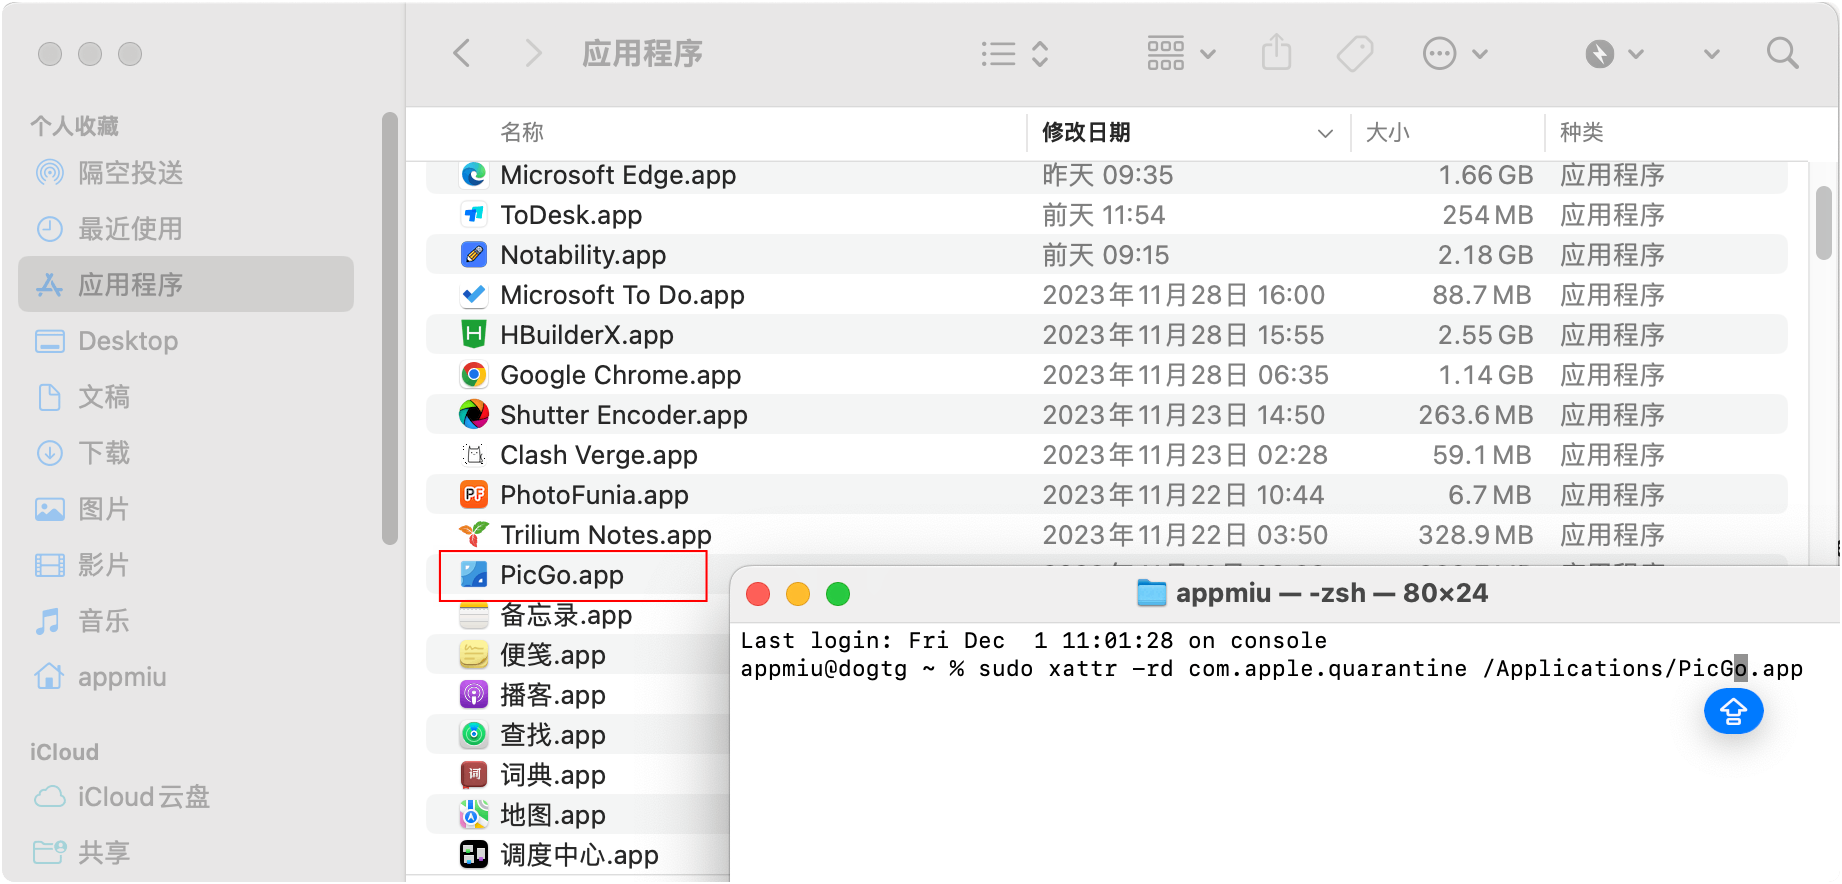Sort by 修改日期 column header
Image resolution: width=1842 pixels, height=884 pixels.
(1086, 132)
